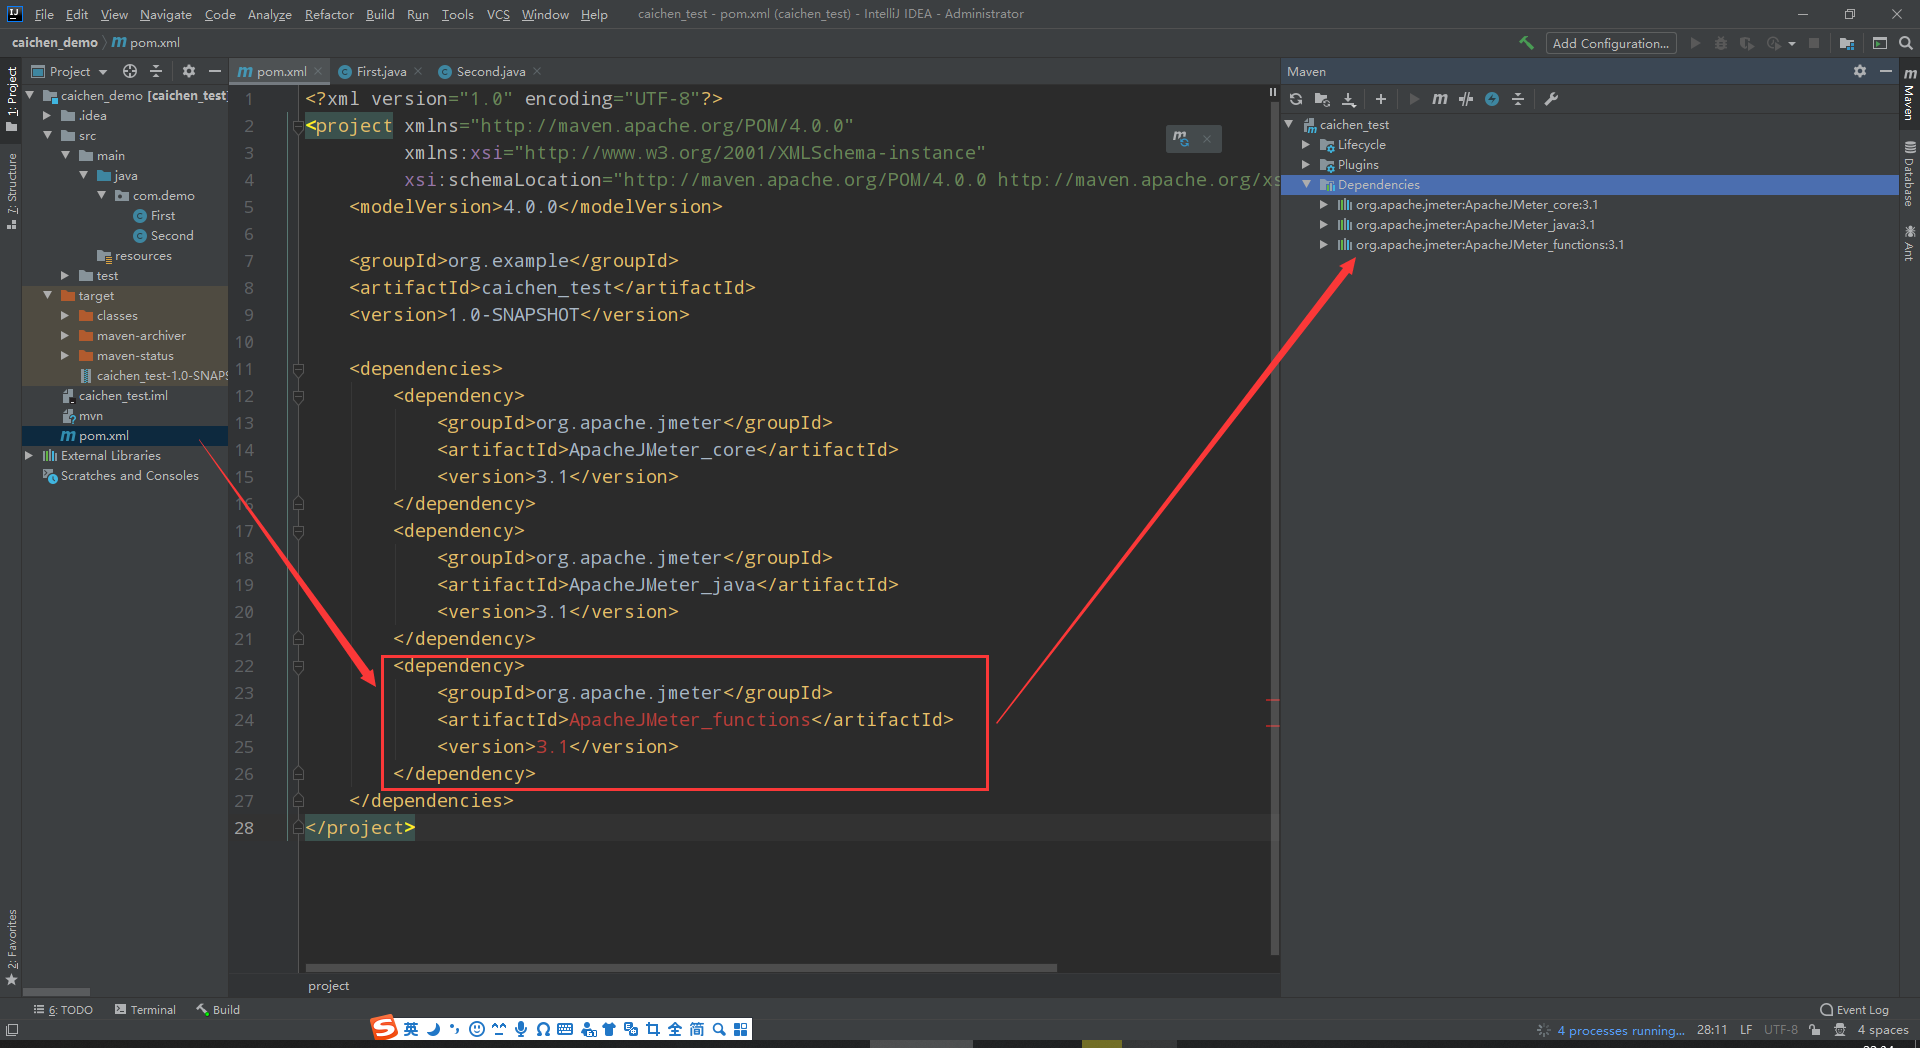This screenshot has height=1048, width=1920.
Task: Toggle Sogou simplified/traditional Chinese
Action: point(697,1029)
